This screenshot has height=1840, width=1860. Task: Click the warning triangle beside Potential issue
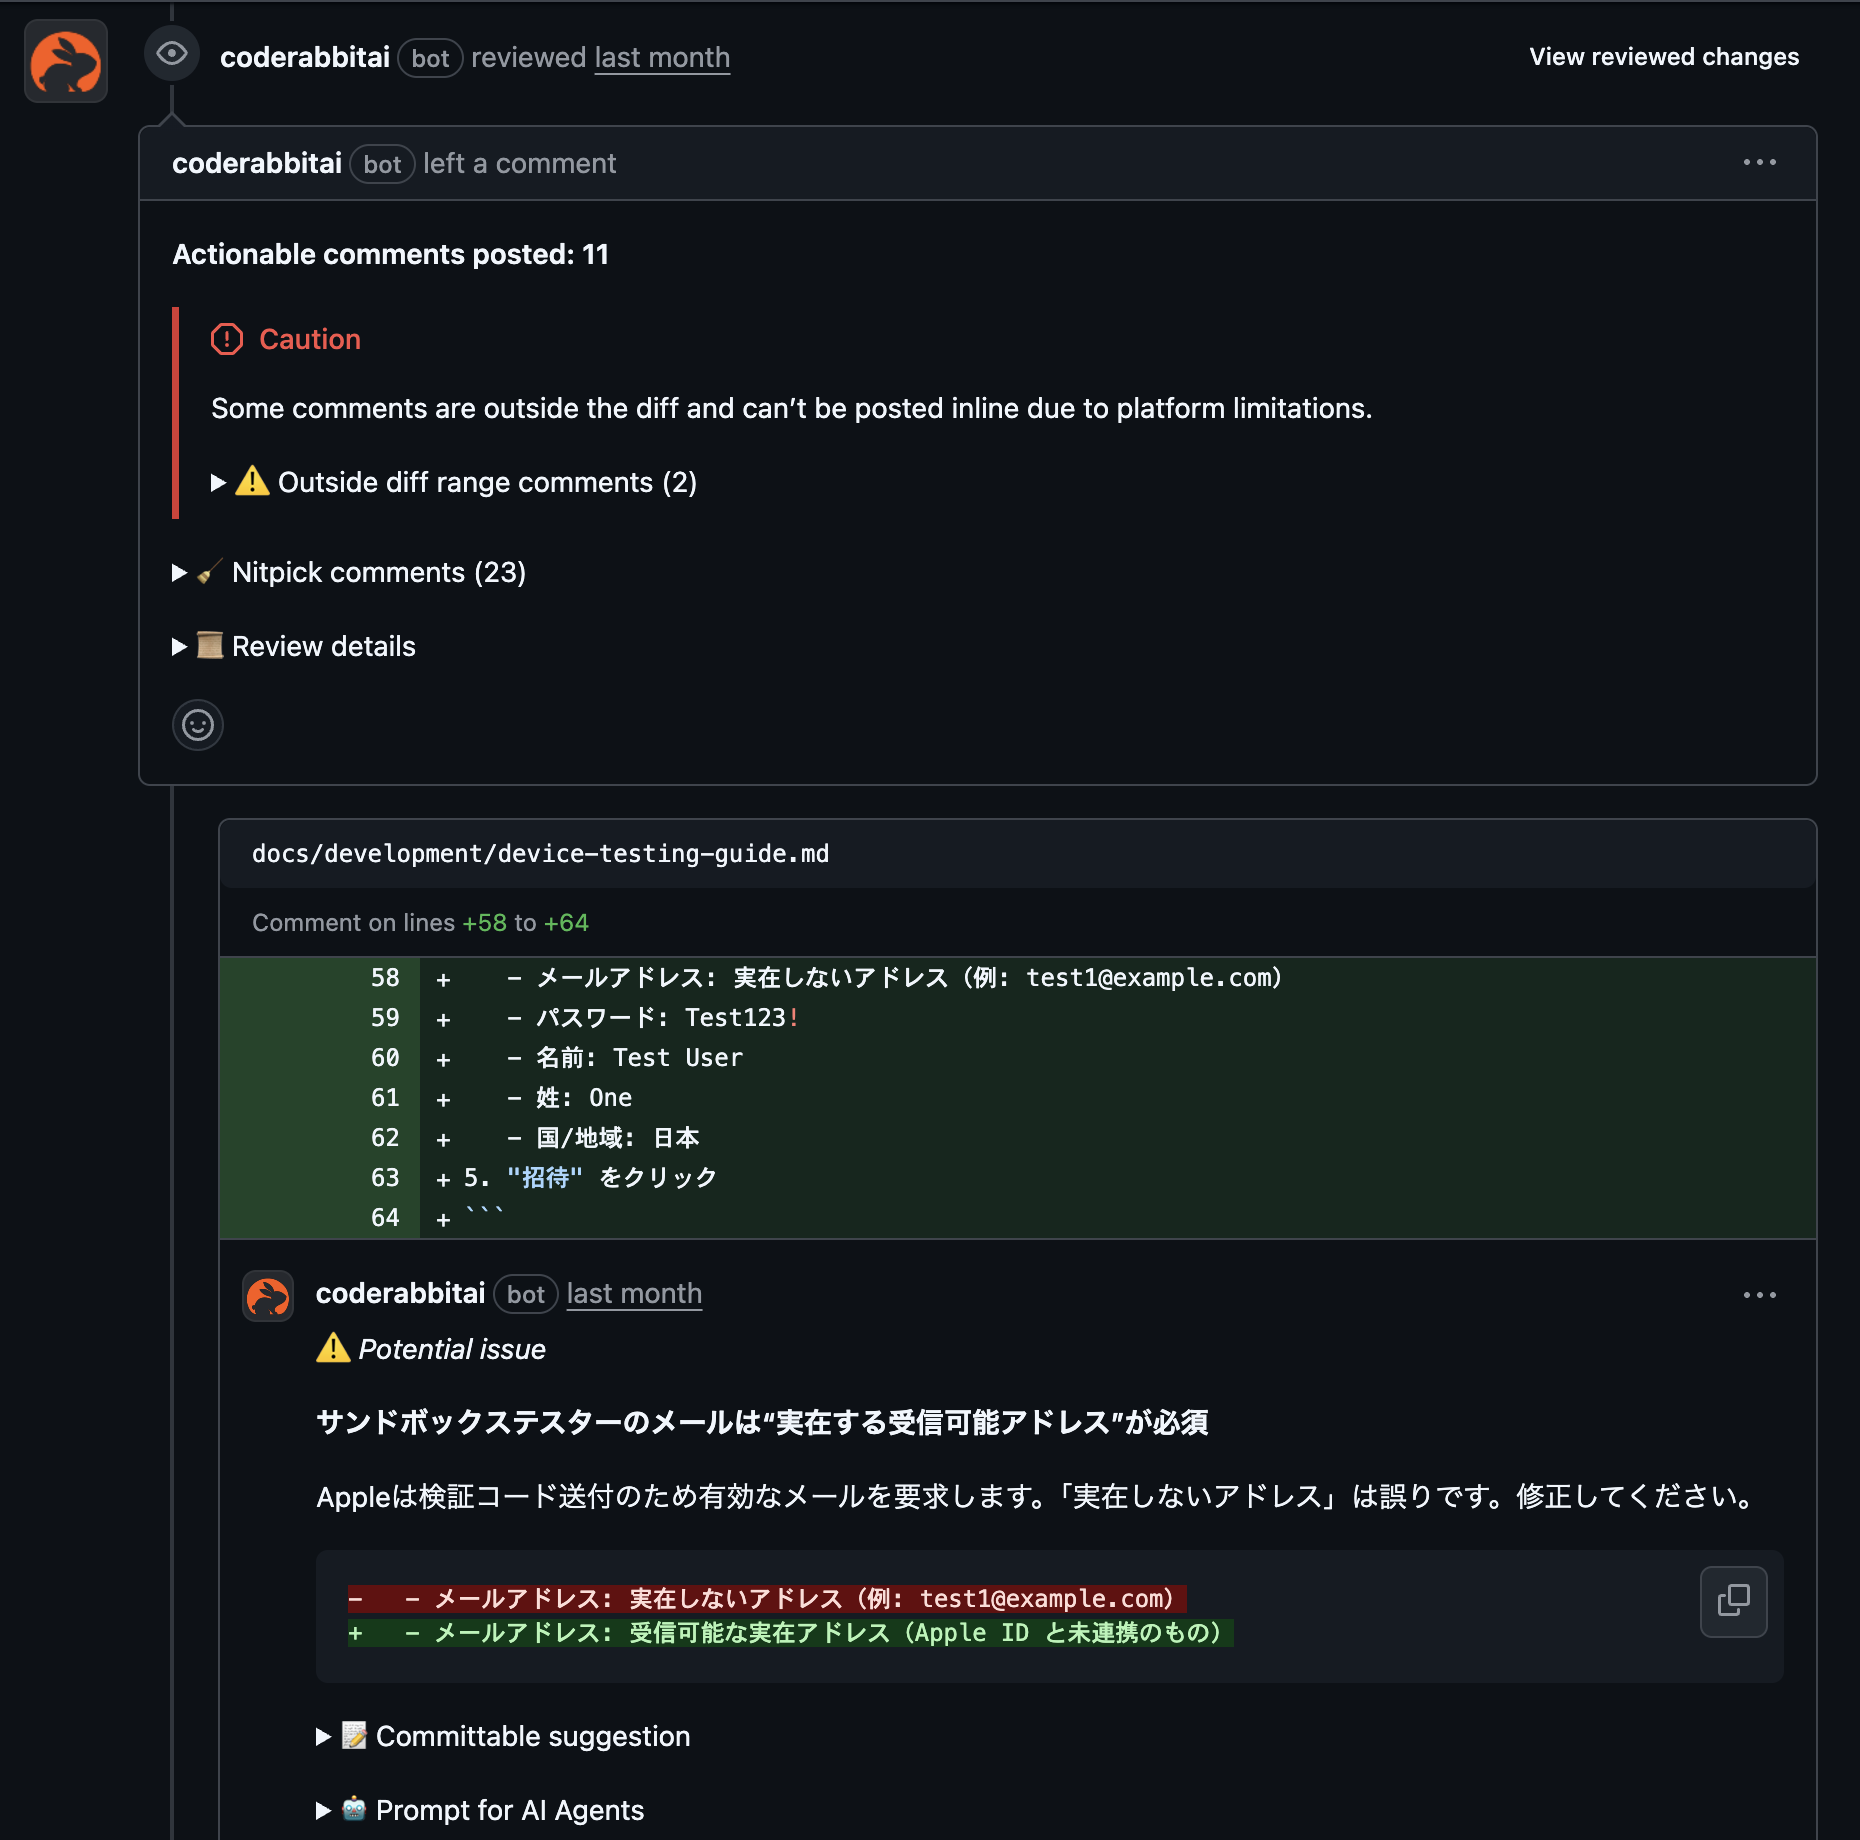333,1348
